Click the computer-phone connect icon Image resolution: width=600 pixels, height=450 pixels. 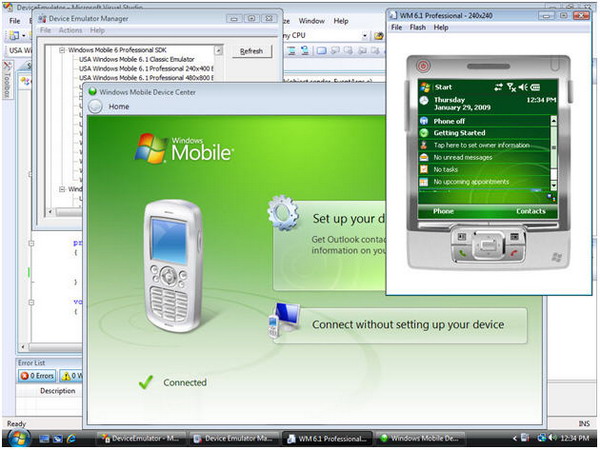tap(284, 321)
